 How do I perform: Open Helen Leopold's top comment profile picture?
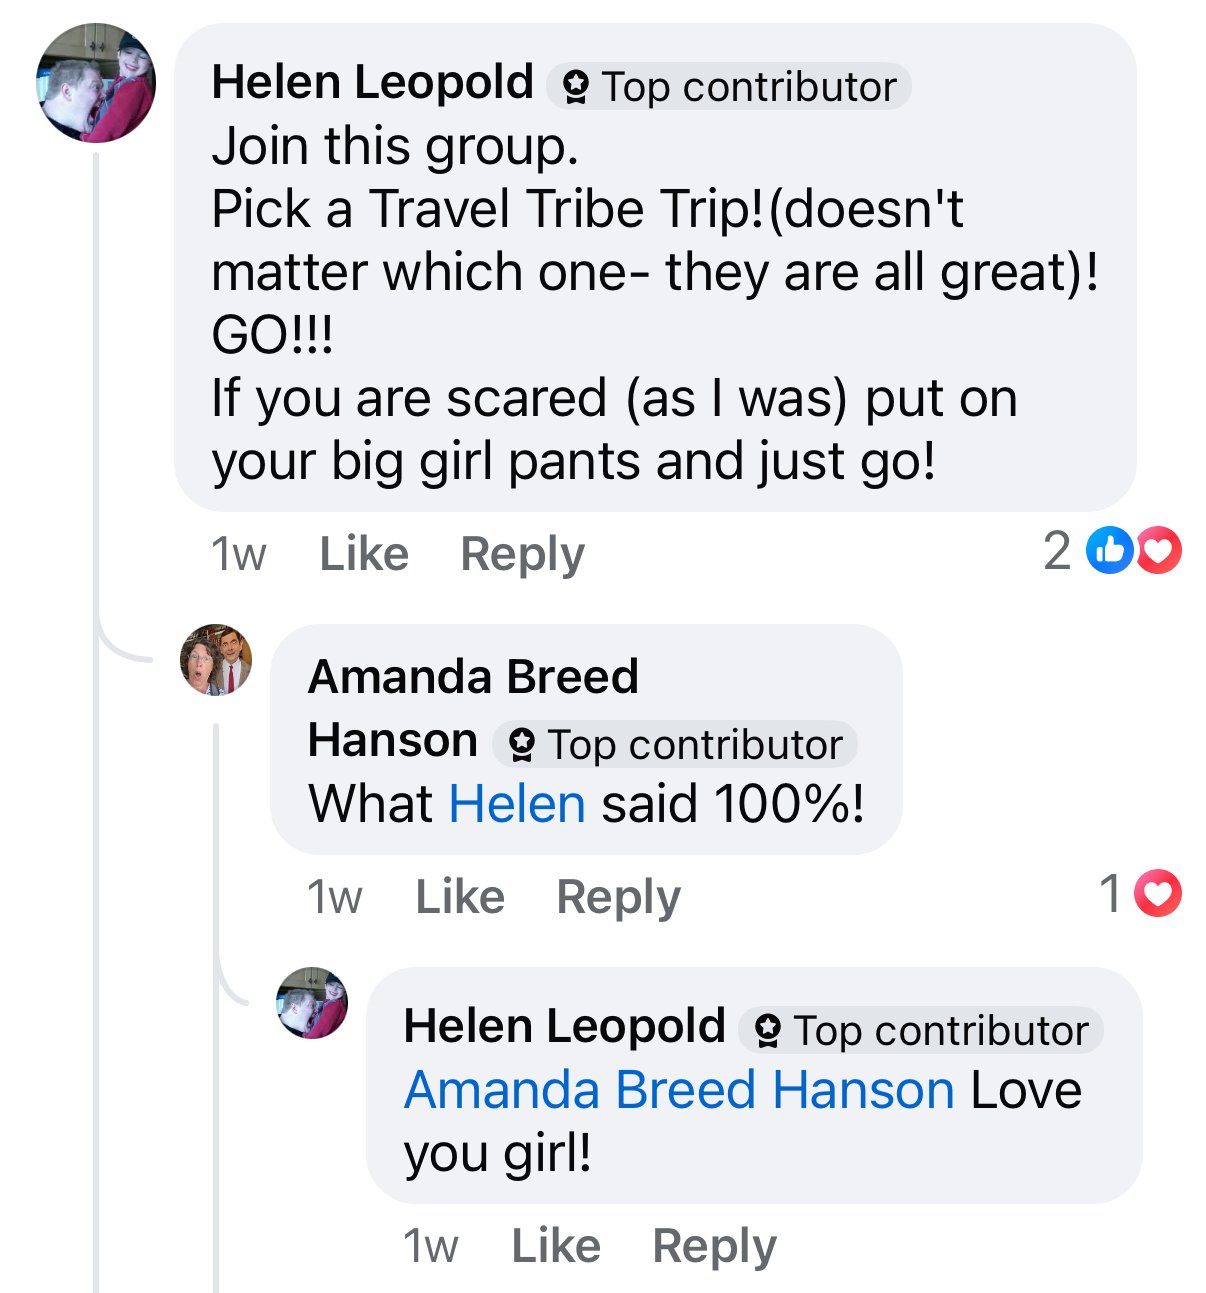(96, 83)
